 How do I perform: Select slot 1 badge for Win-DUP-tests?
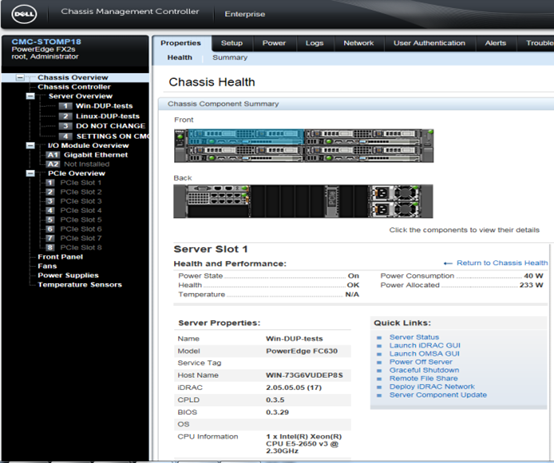[x=65, y=106]
